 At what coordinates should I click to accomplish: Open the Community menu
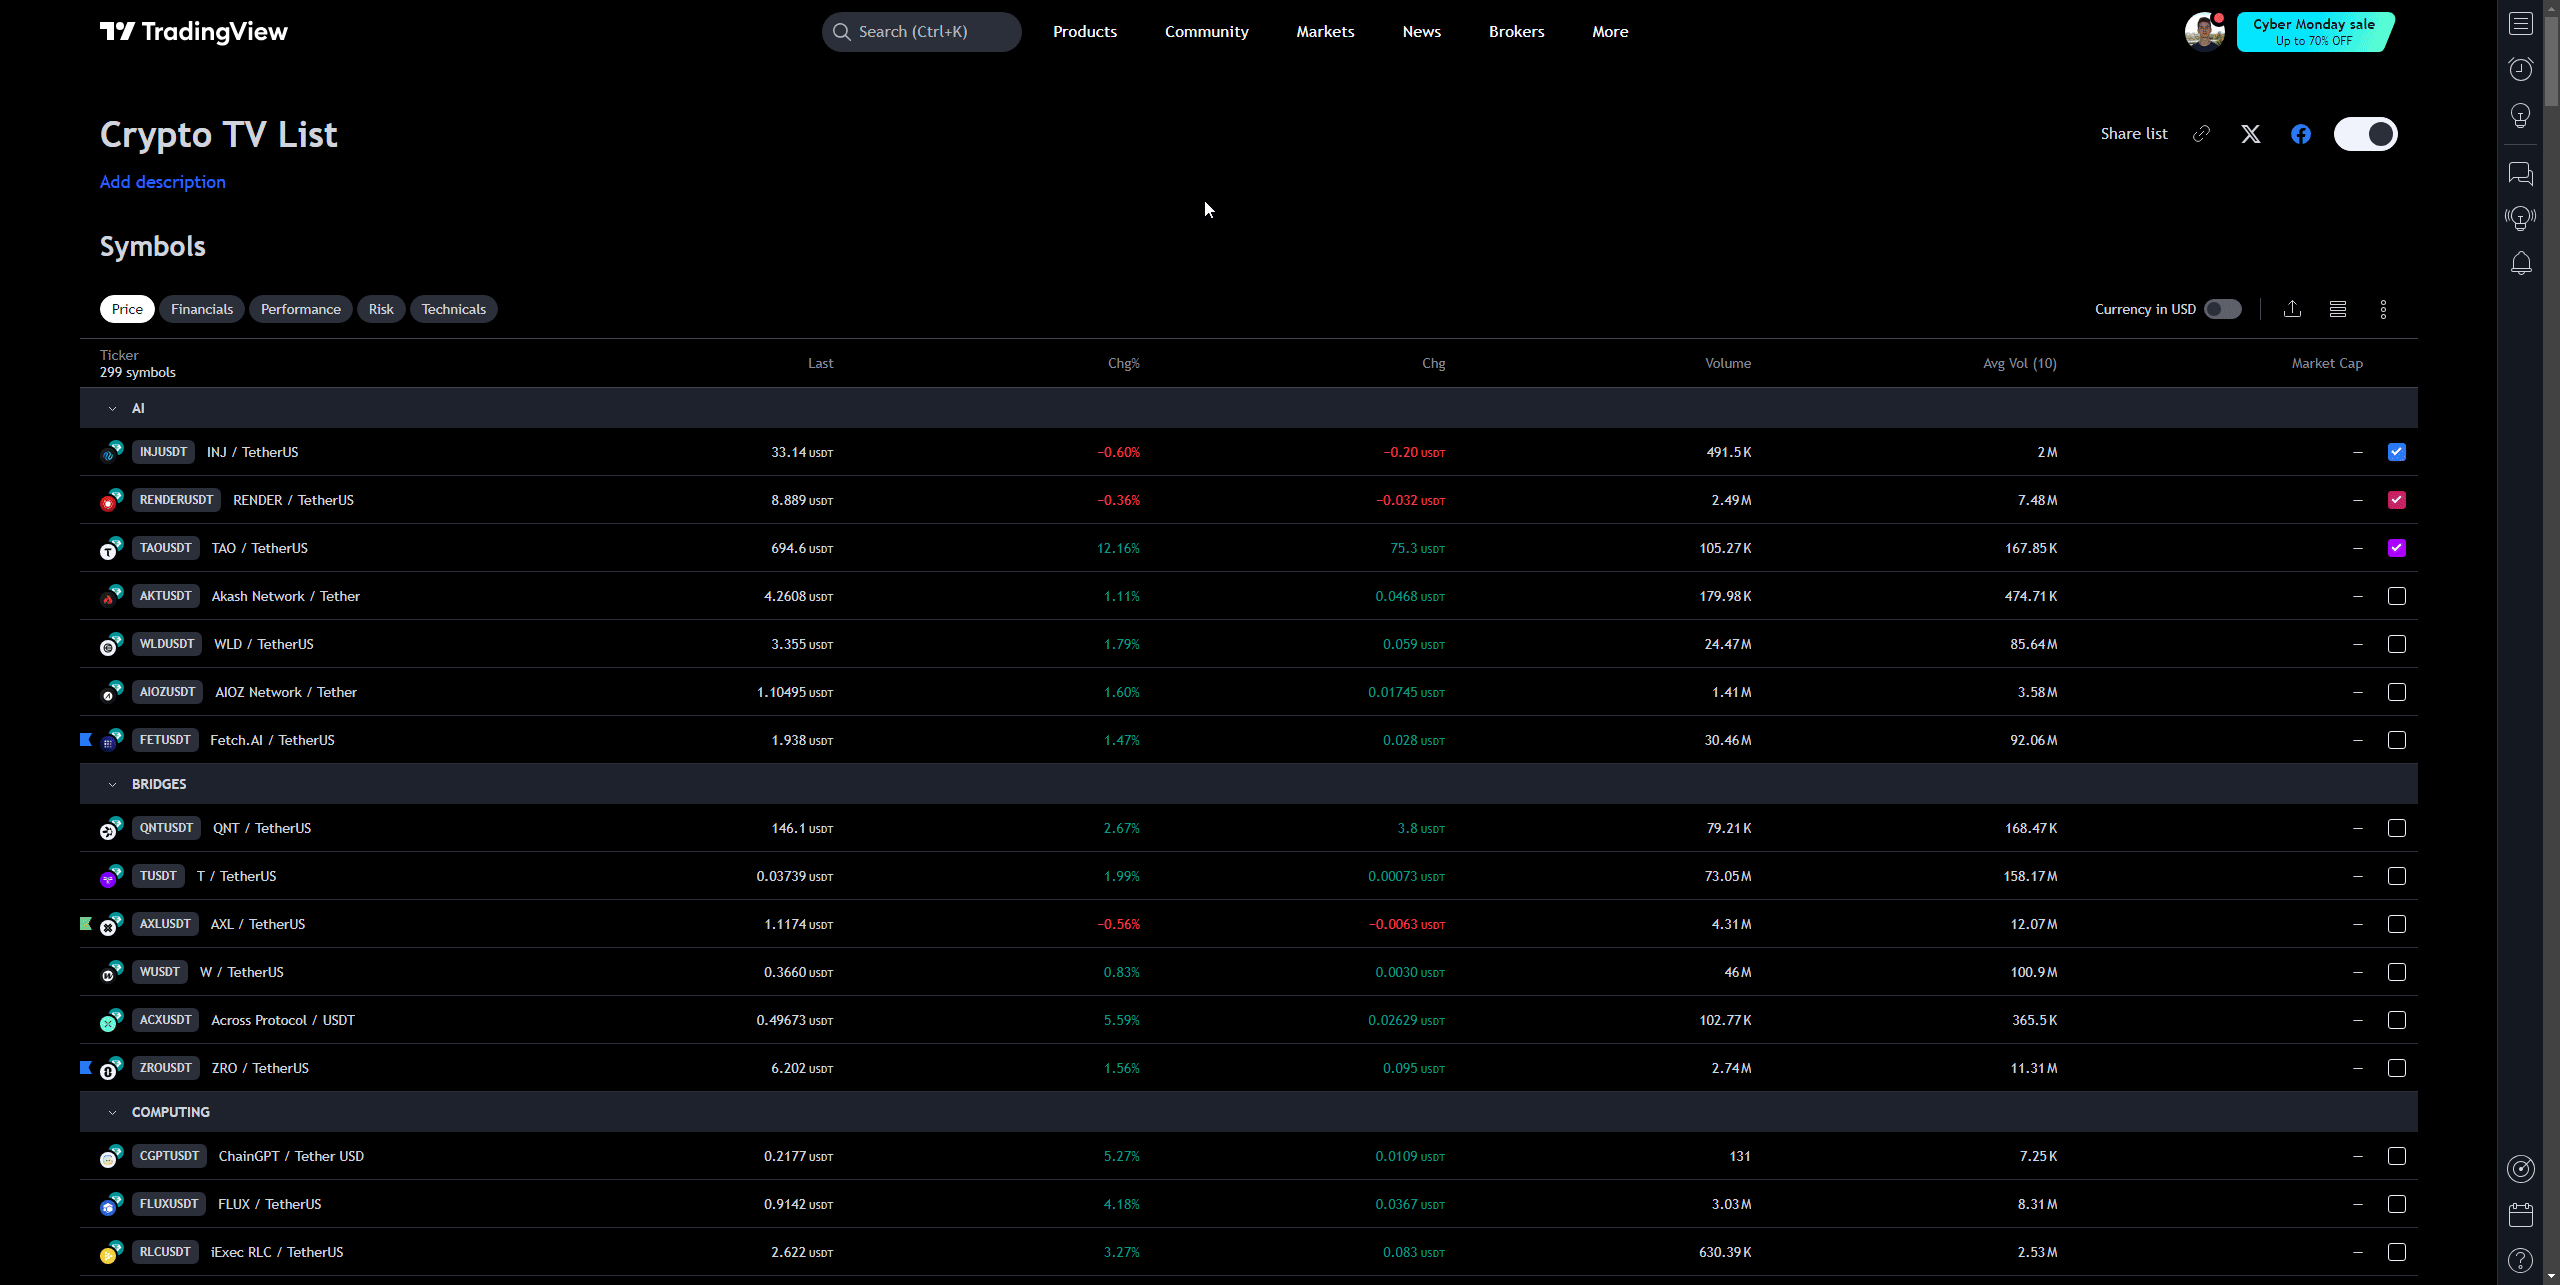pyautogui.click(x=1207, y=32)
